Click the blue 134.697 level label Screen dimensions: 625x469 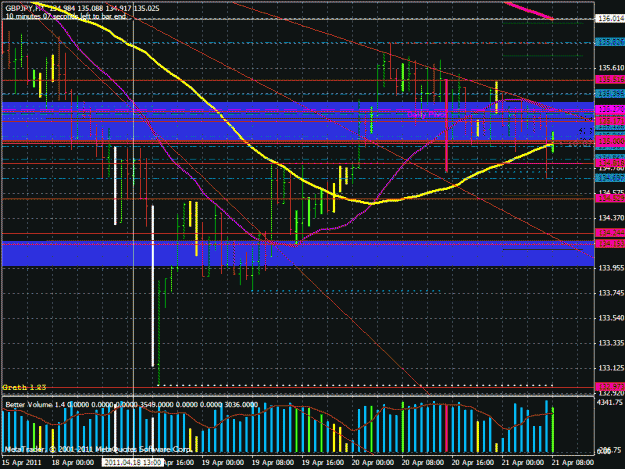tap(610, 178)
